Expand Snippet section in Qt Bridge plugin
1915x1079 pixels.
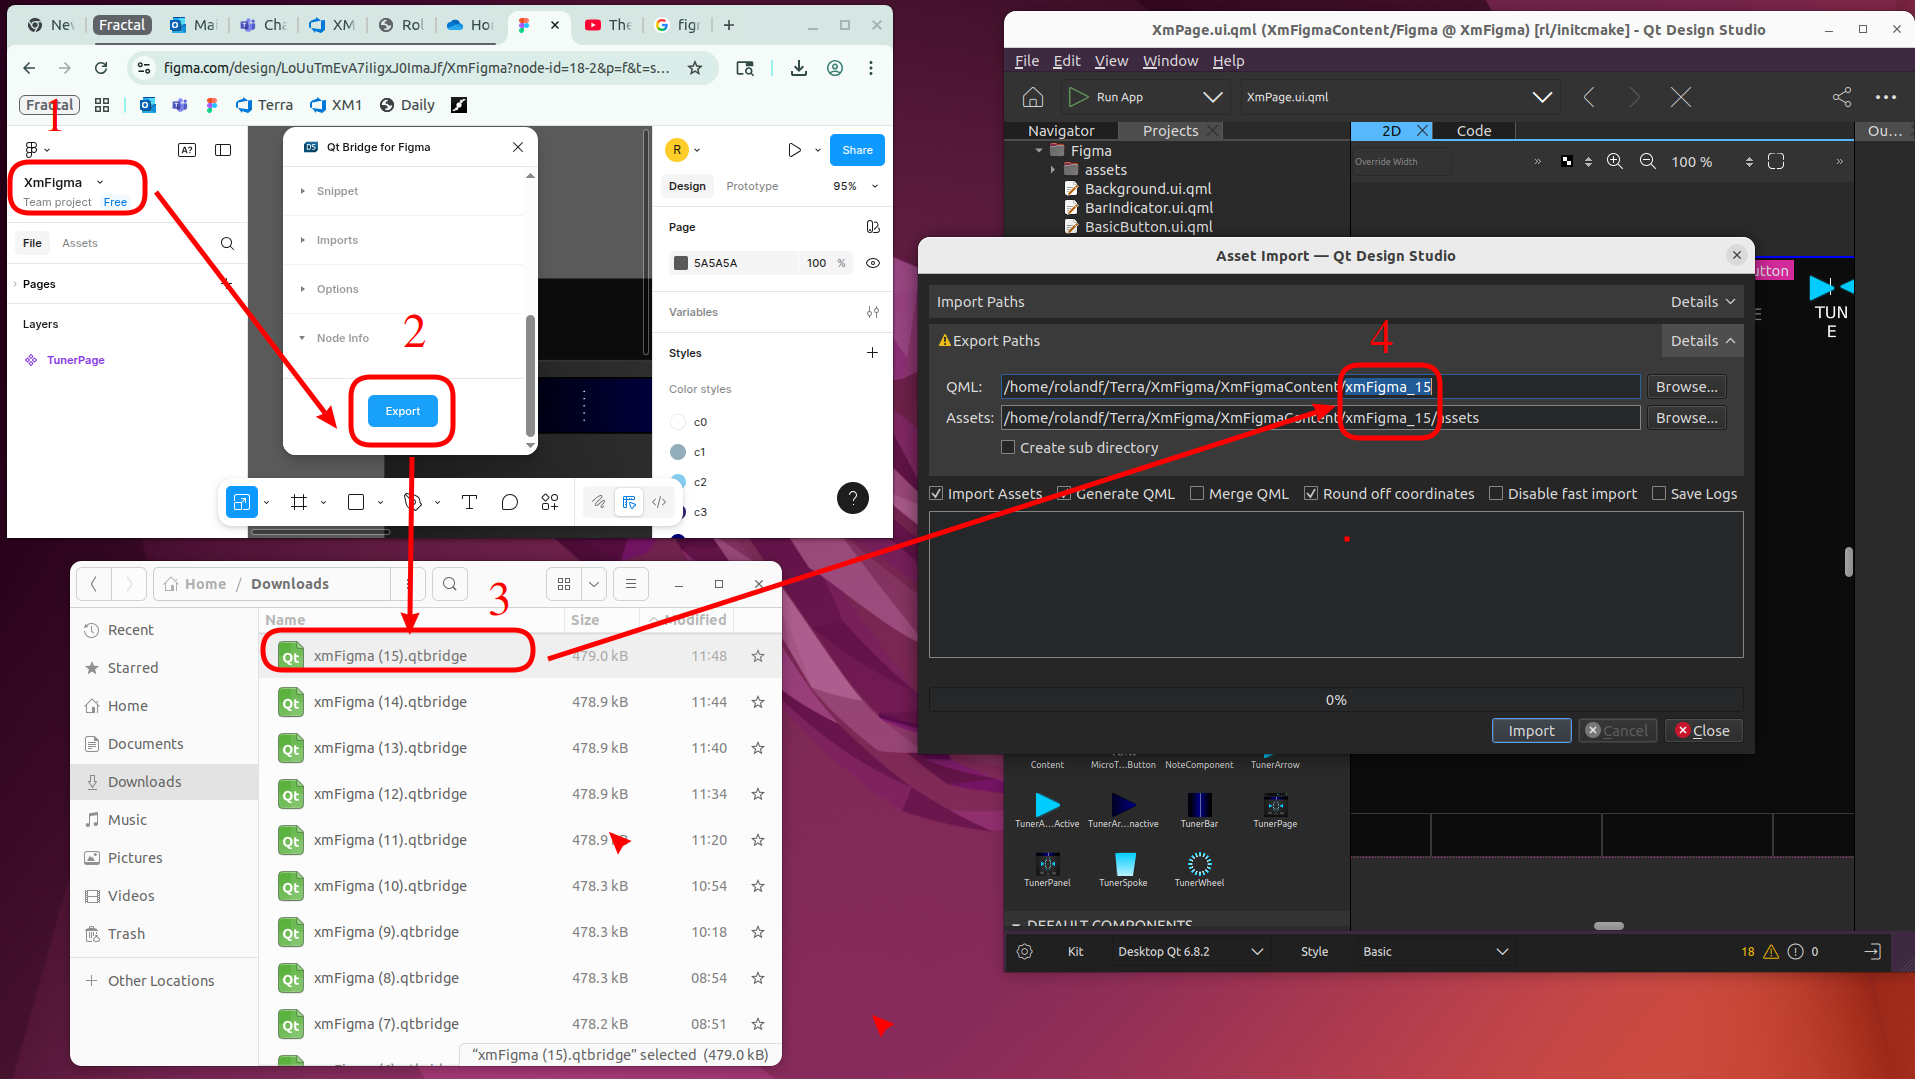tap(303, 191)
